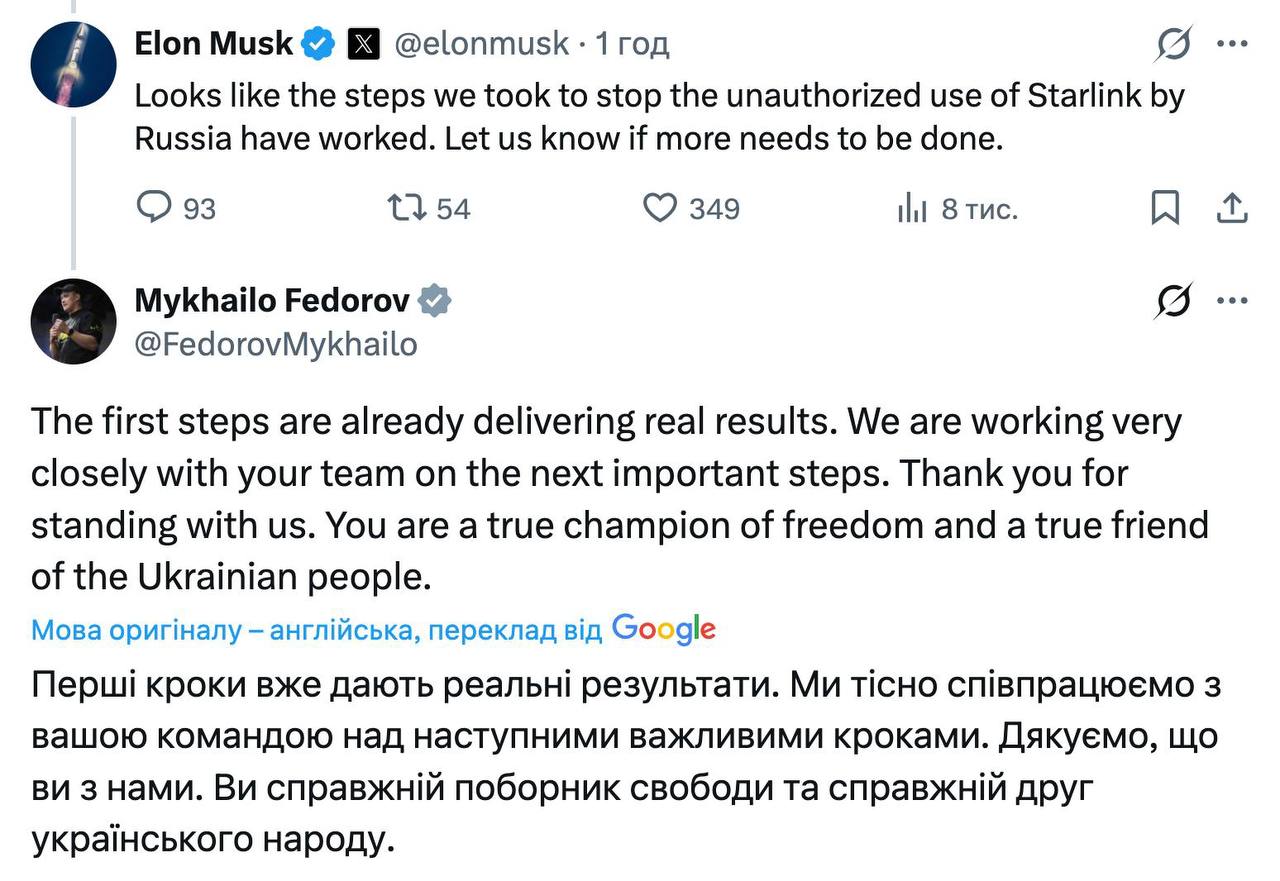Click the Mykhailo Fedorov display name
The height and width of the screenshot is (881, 1280).
tap(271, 300)
